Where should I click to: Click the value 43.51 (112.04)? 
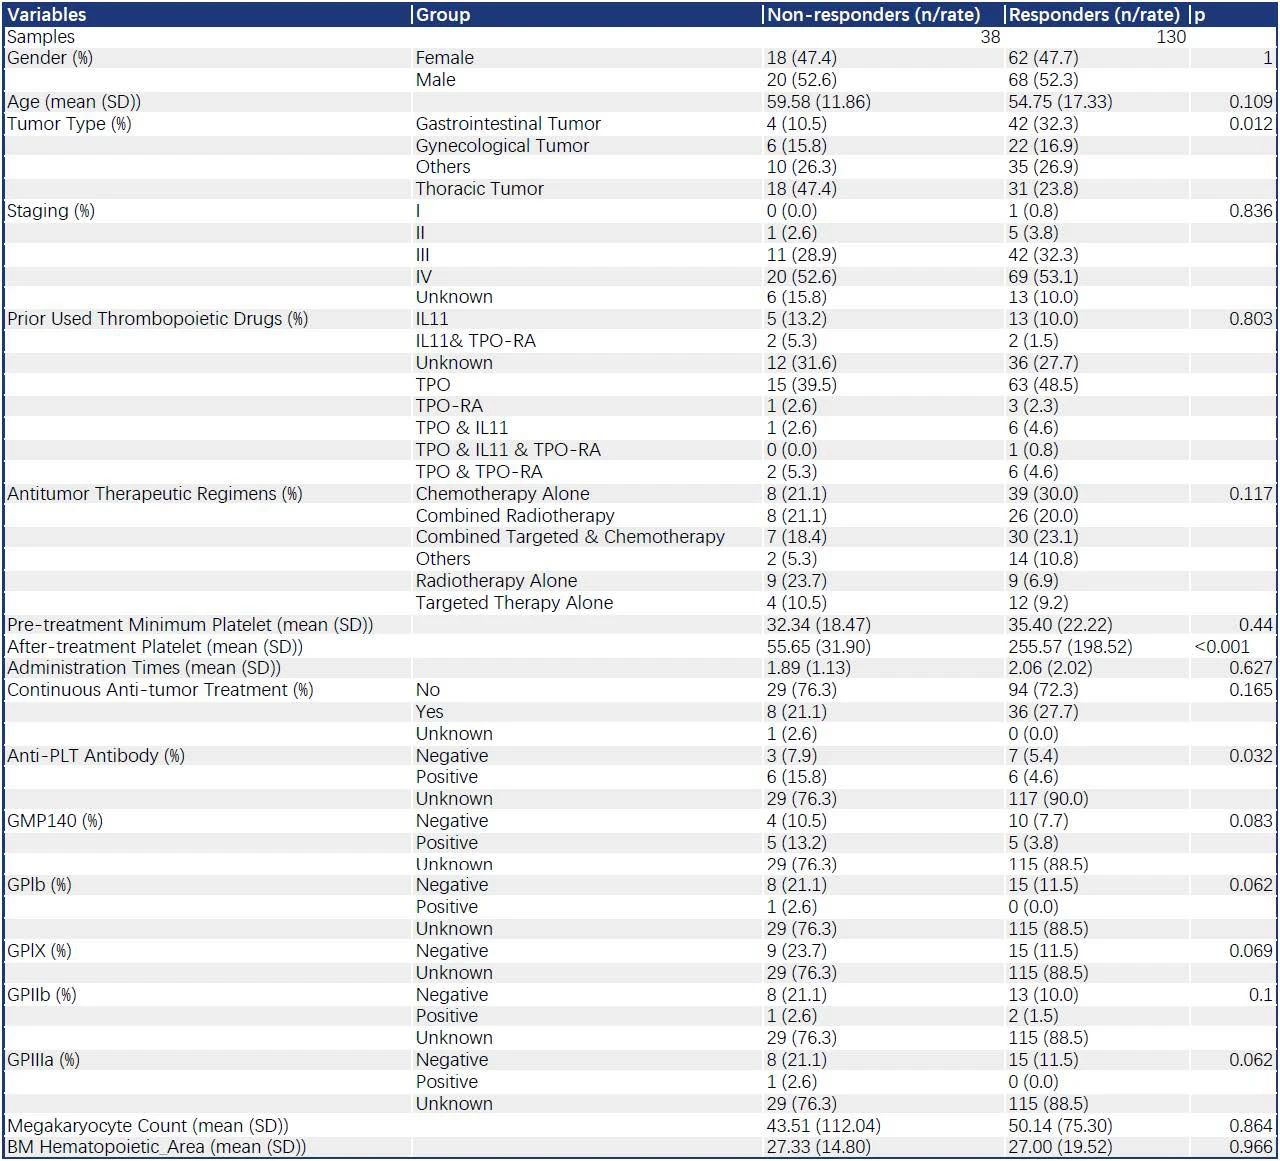tap(824, 1126)
